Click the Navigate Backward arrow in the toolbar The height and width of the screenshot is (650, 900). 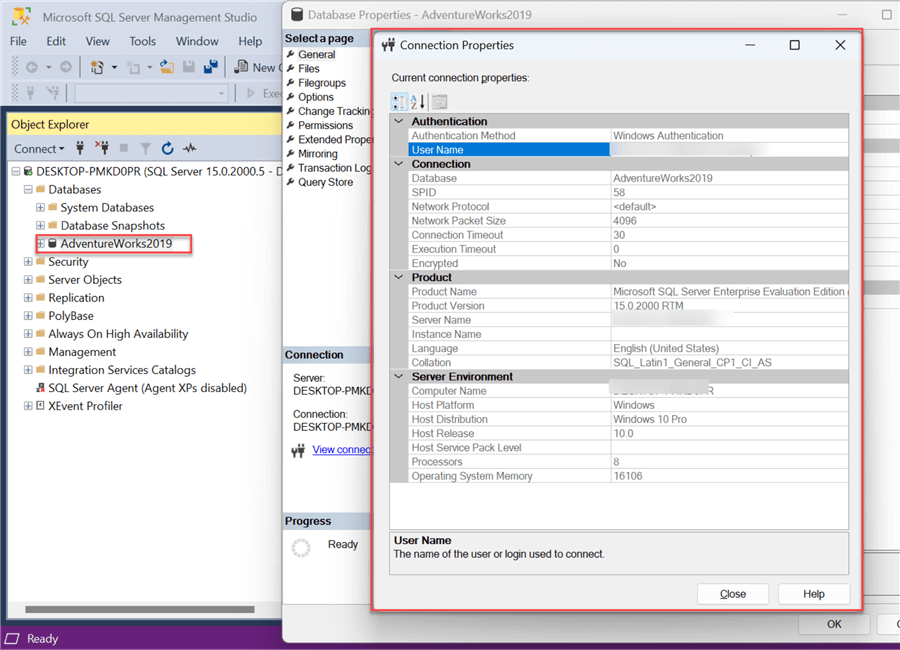coord(32,67)
